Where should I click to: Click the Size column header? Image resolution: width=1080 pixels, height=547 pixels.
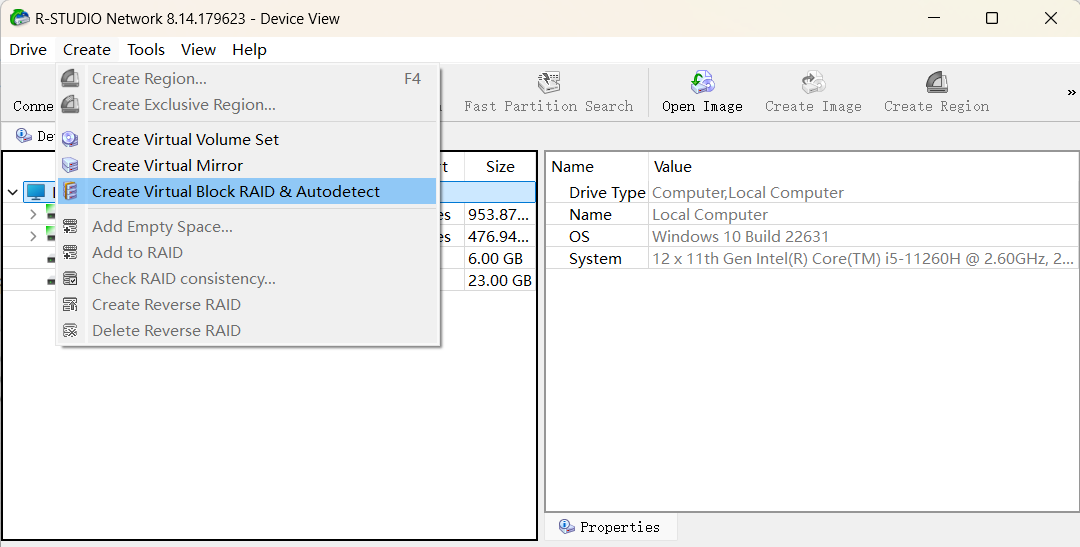(x=500, y=167)
